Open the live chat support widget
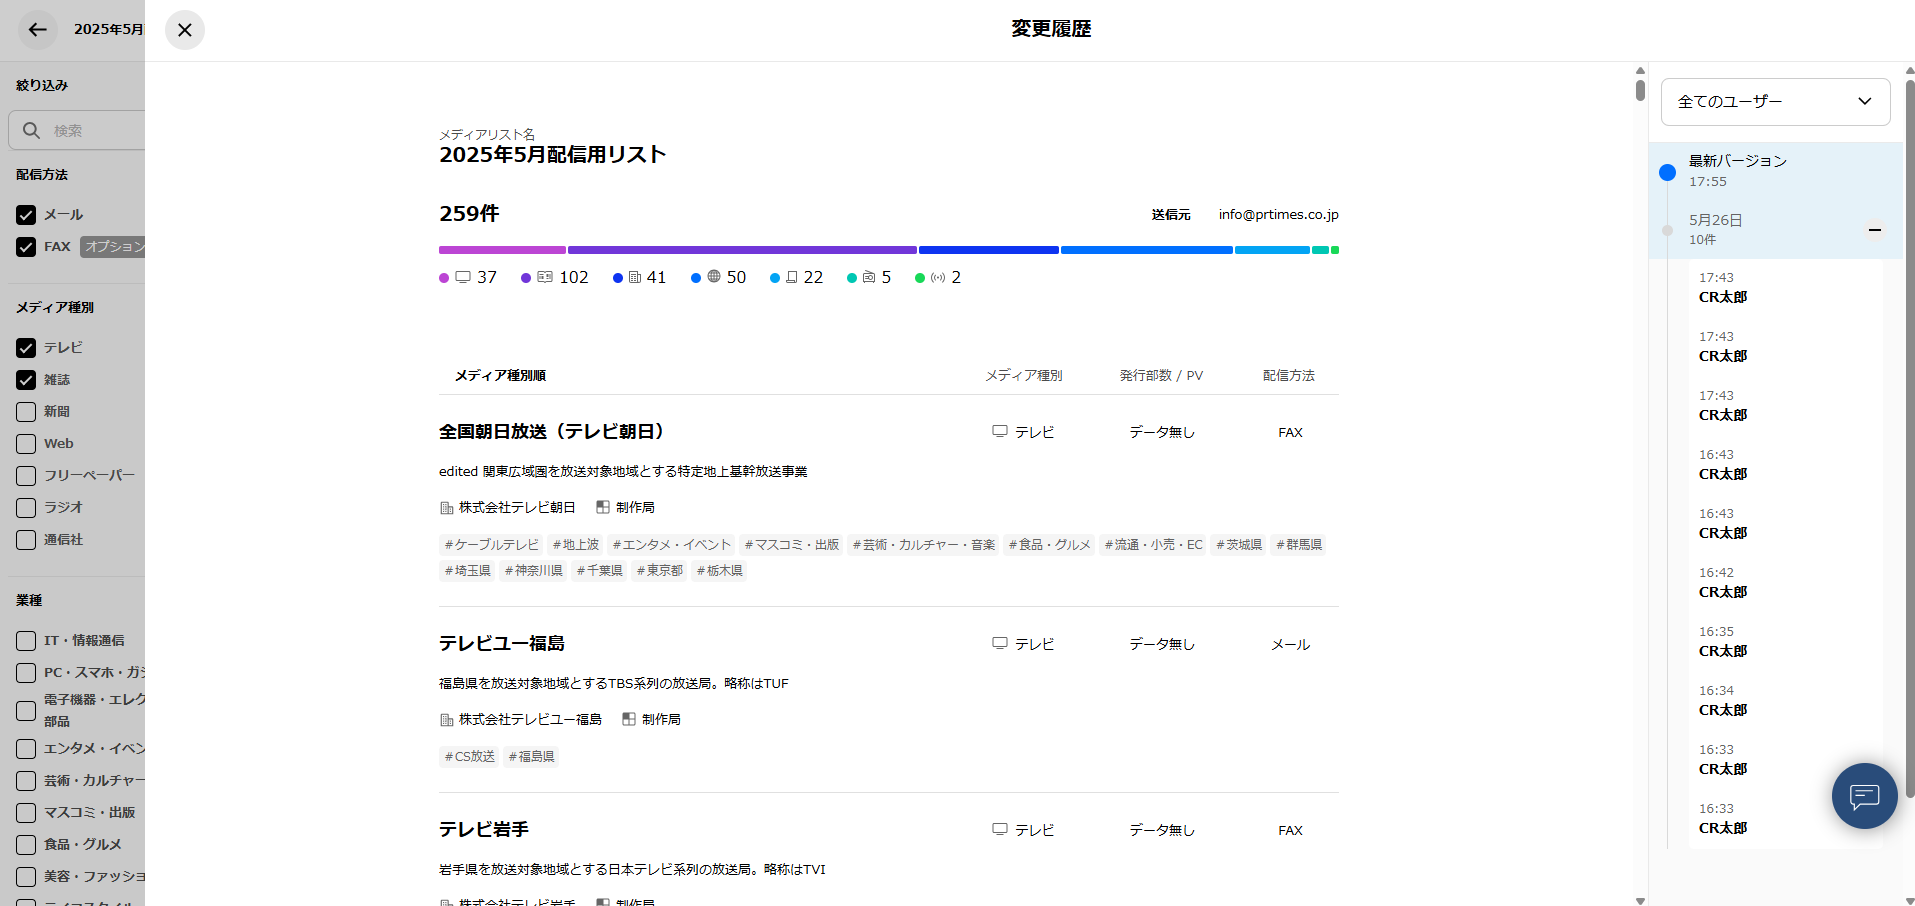Screen dimensions: 1915x906 pos(1864,796)
